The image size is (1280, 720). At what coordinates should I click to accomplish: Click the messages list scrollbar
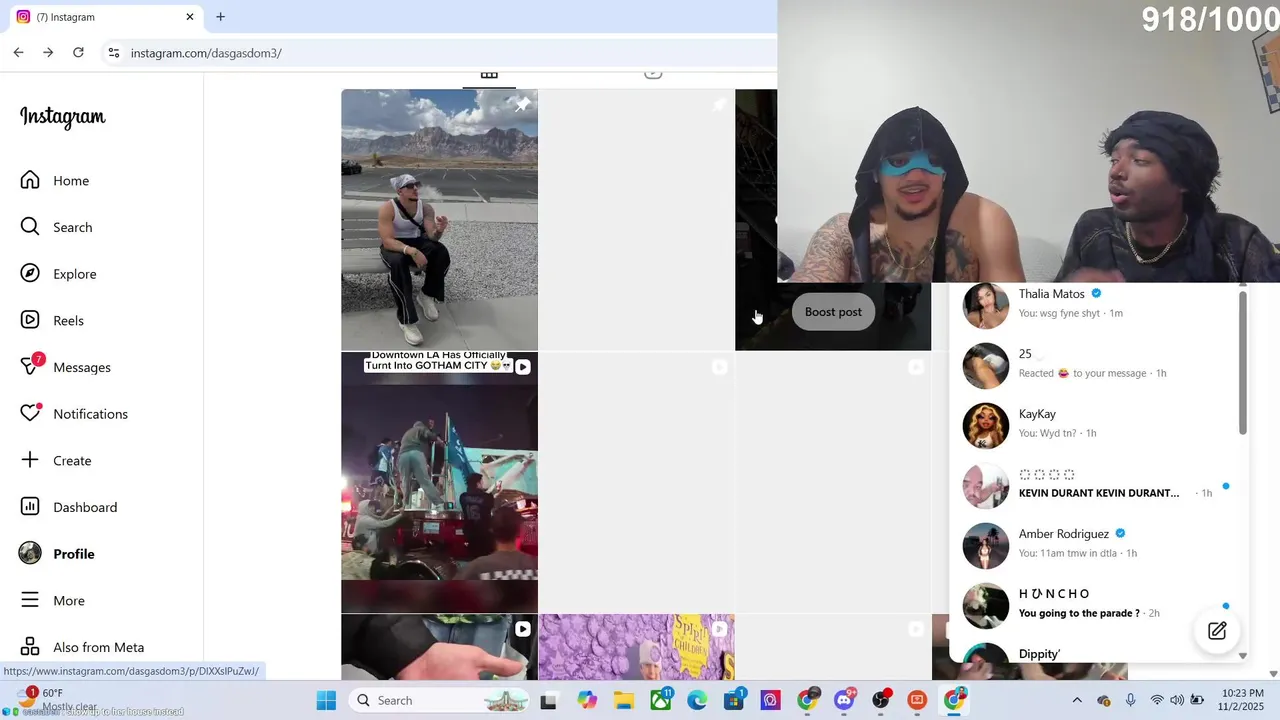point(1243,365)
